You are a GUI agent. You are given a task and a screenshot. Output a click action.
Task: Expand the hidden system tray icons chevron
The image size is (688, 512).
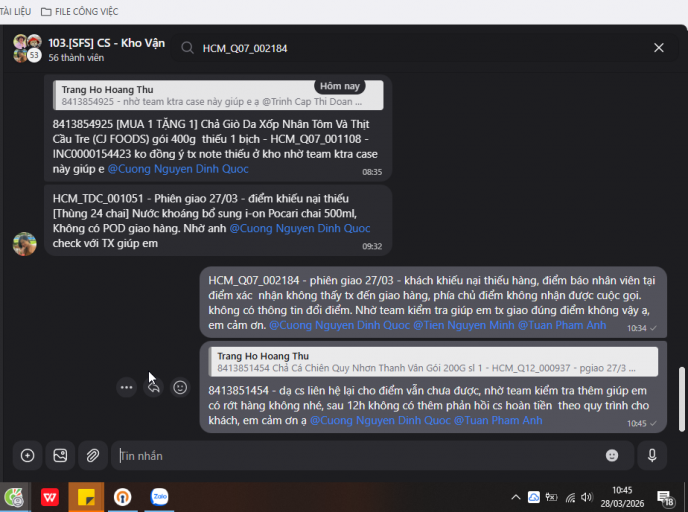pyautogui.click(x=516, y=497)
